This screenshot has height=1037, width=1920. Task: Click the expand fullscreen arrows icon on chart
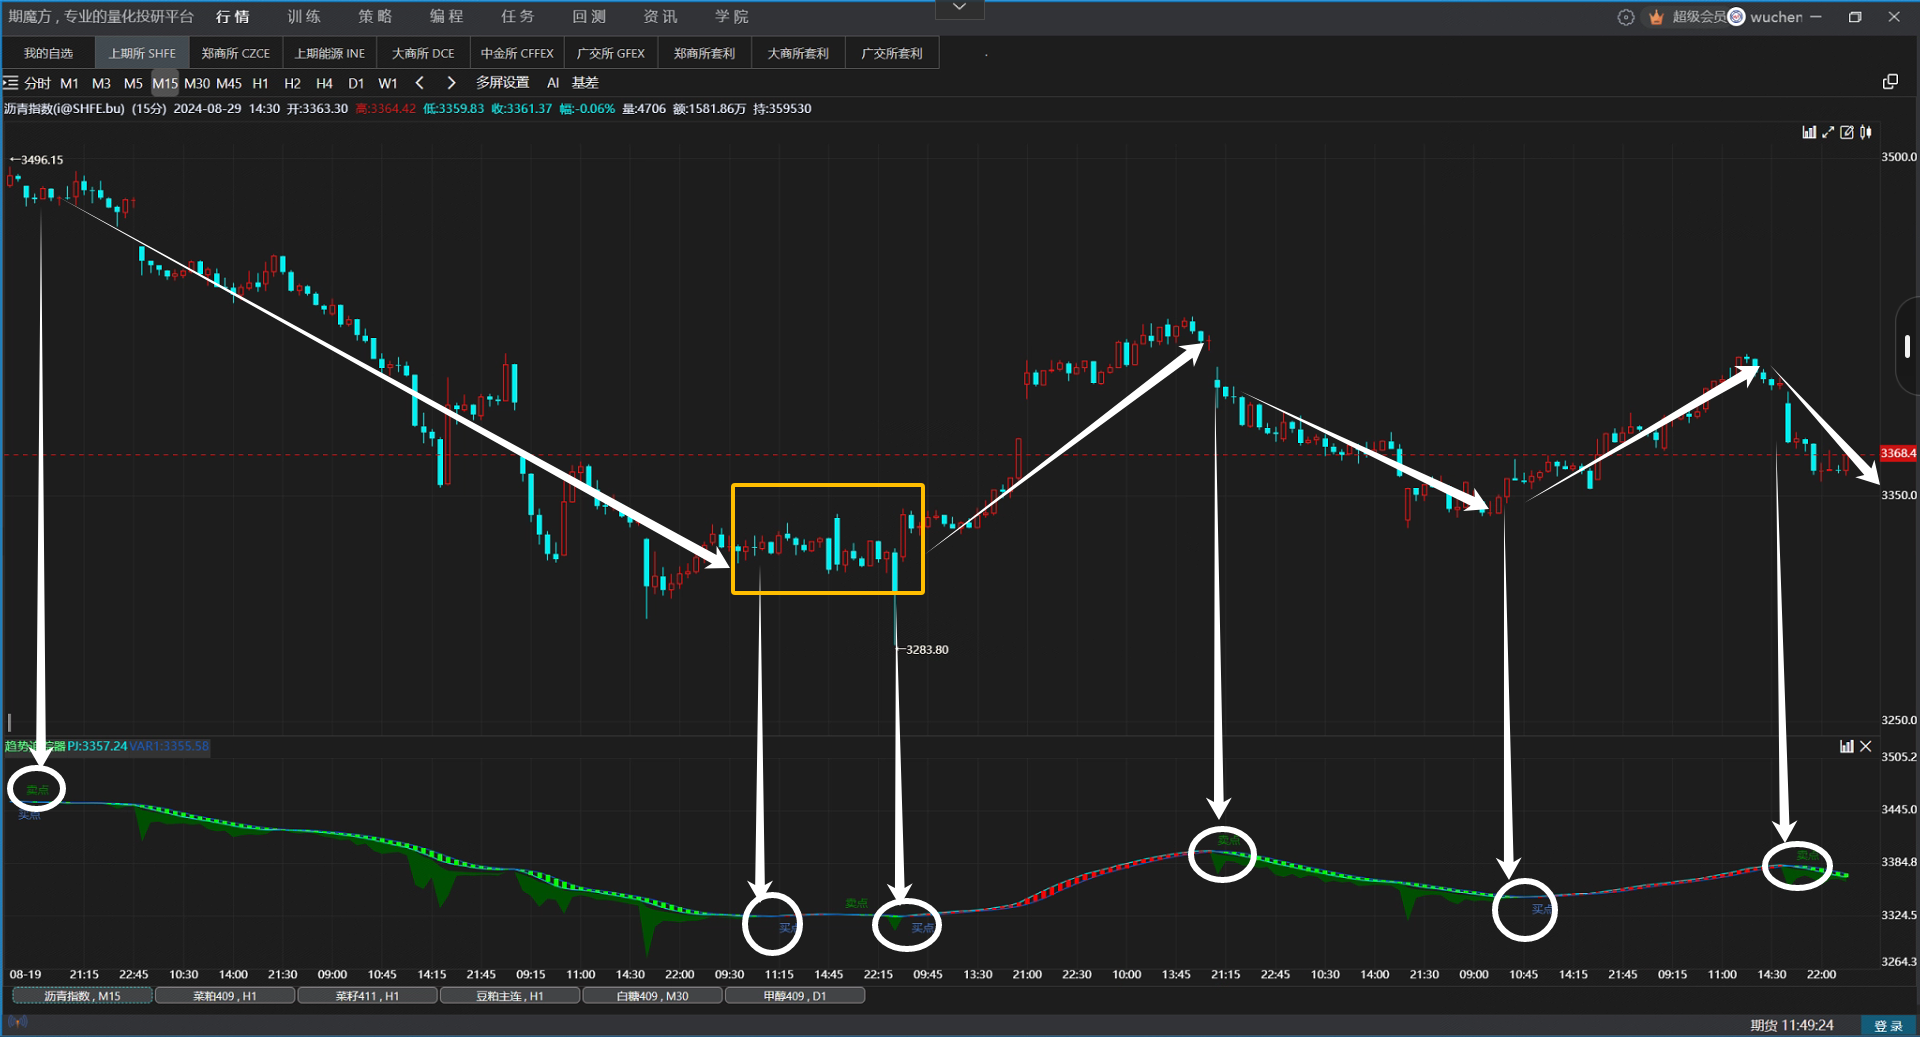tap(1828, 132)
